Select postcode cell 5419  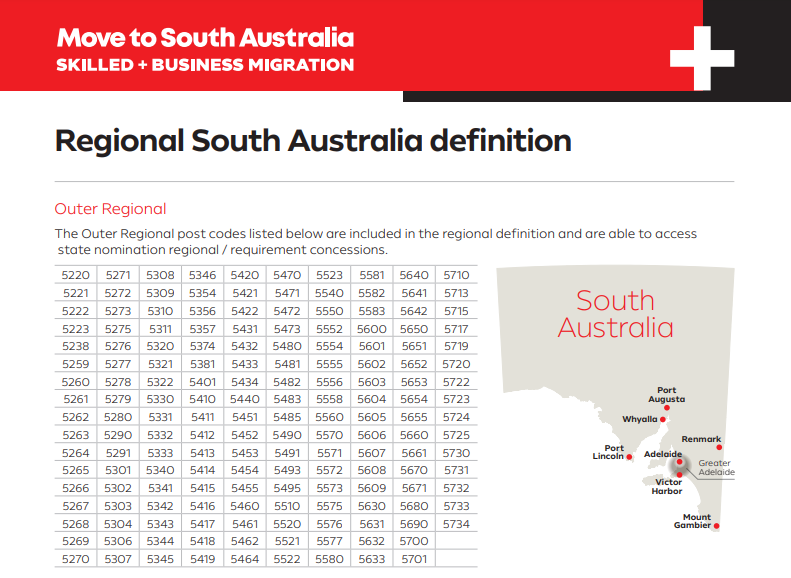click(x=203, y=559)
